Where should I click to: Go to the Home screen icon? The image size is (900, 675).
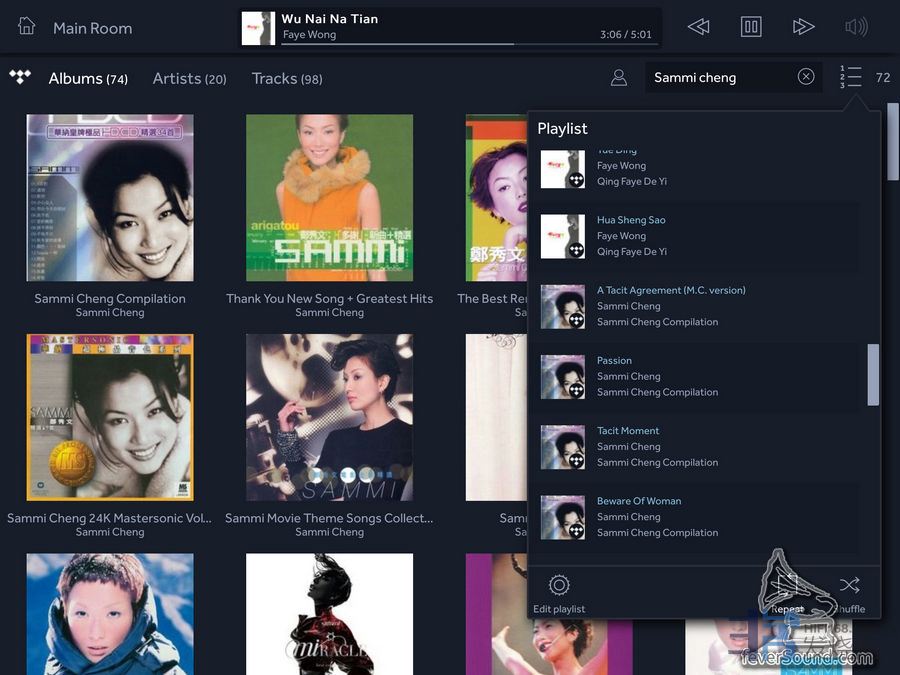27,27
